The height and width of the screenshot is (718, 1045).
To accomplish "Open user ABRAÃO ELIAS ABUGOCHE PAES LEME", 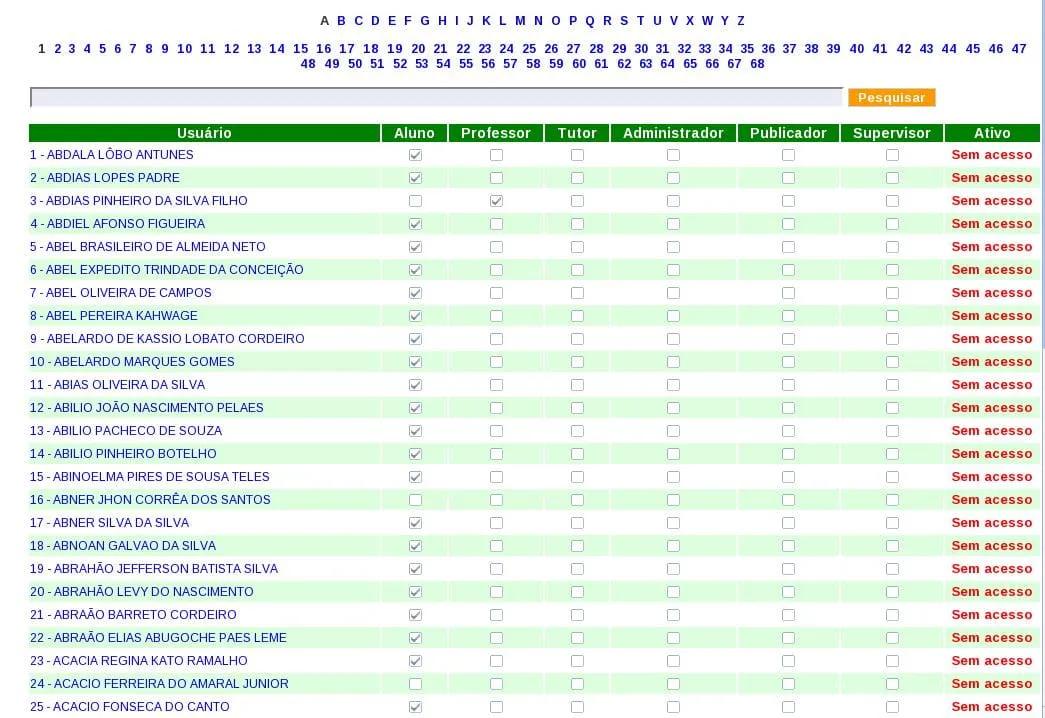I will pyautogui.click(x=158, y=638).
